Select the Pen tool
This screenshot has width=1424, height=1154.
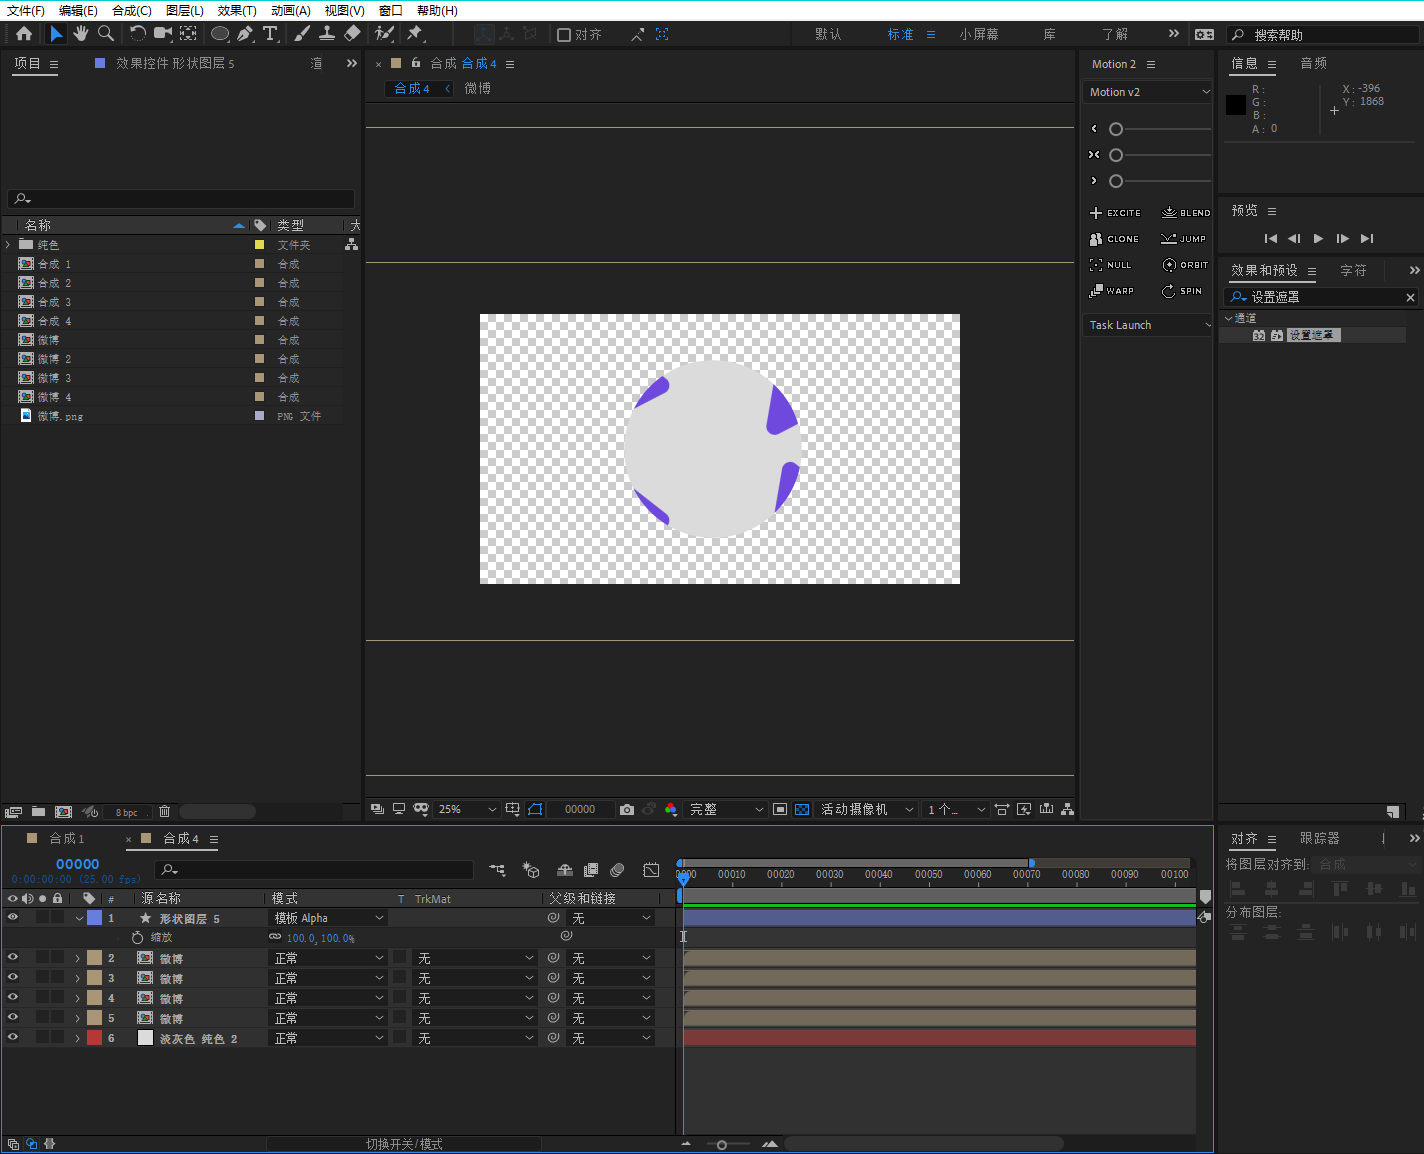(245, 34)
